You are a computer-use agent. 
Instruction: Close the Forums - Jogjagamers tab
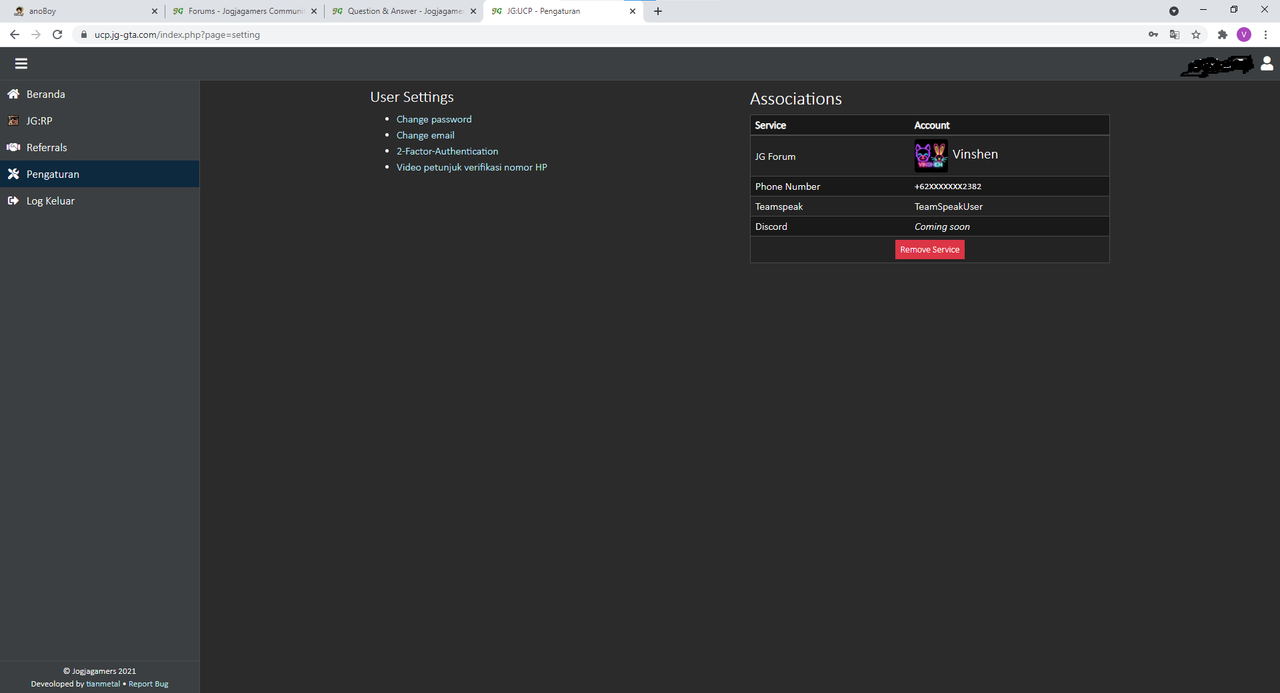313,11
